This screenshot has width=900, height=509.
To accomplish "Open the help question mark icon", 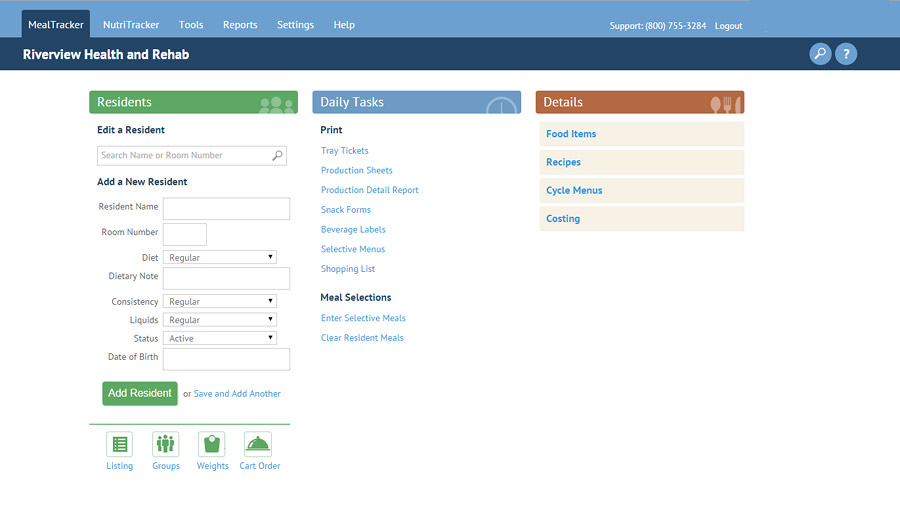I will tap(846, 54).
